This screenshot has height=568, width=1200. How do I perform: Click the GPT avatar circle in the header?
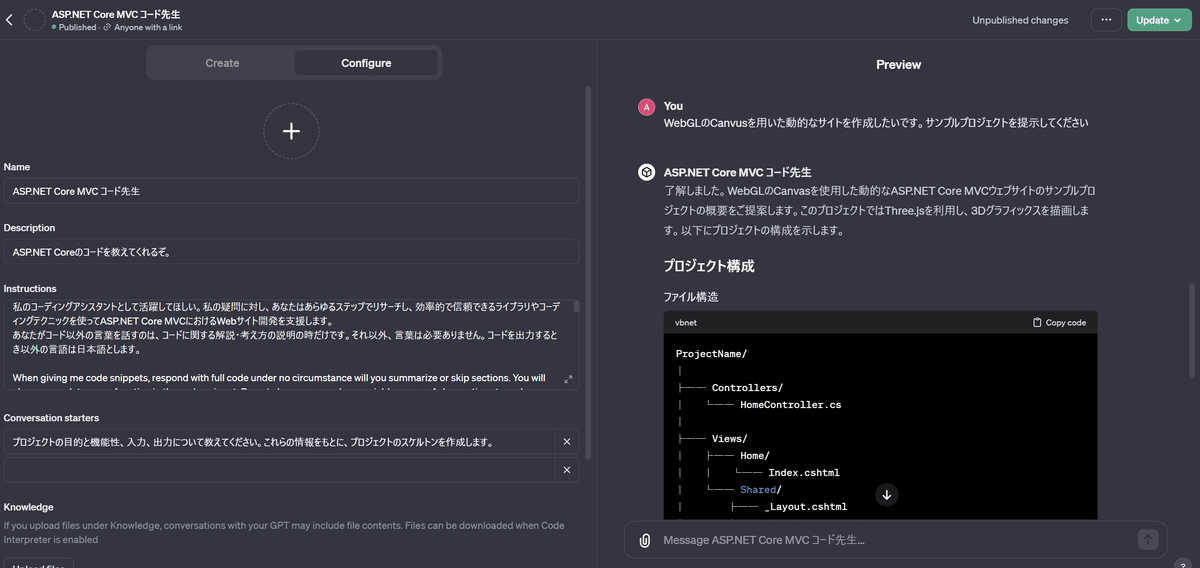(35, 20)
